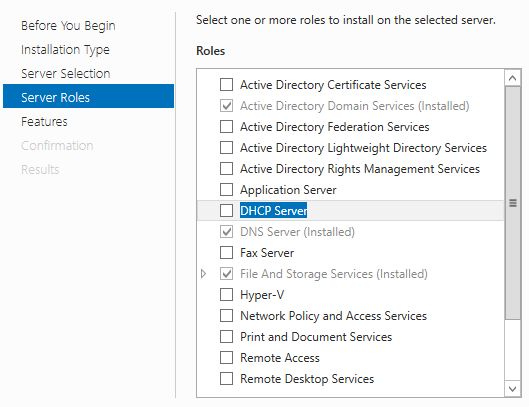Select Remote Desktop Services label
The width and height of the screenshot is (529, 407).
pos(307,379)
